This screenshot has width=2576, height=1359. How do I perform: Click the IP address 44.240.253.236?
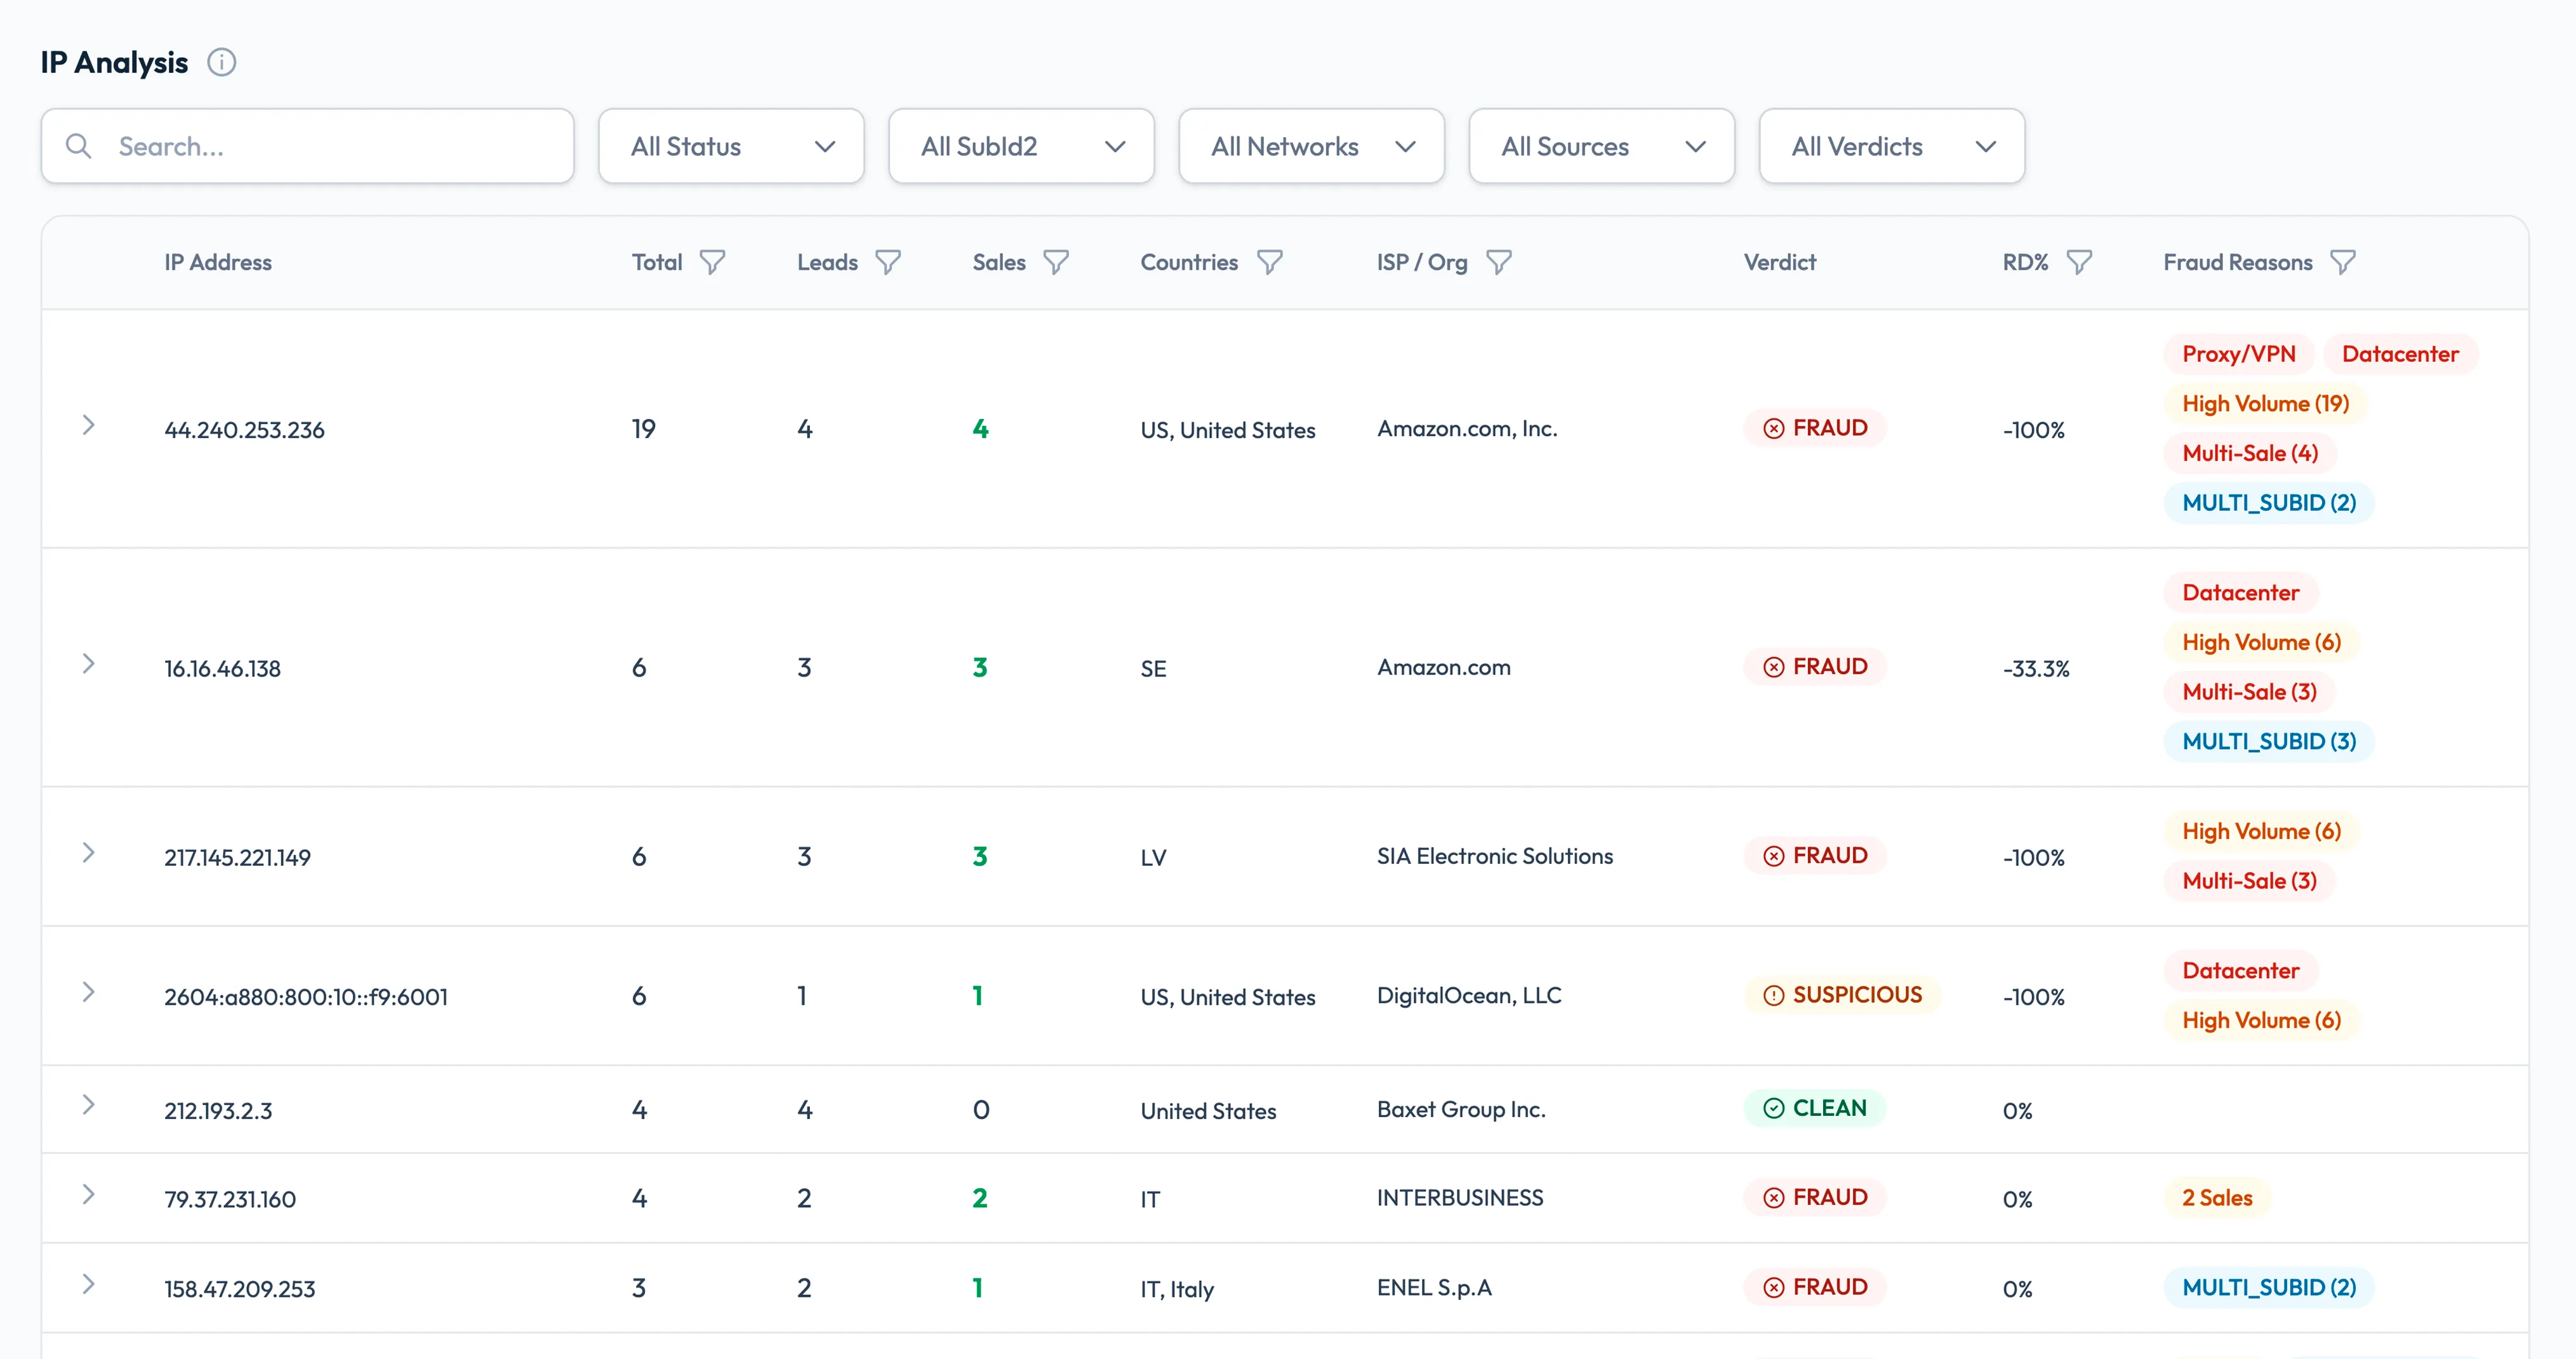tap(244, 430)
